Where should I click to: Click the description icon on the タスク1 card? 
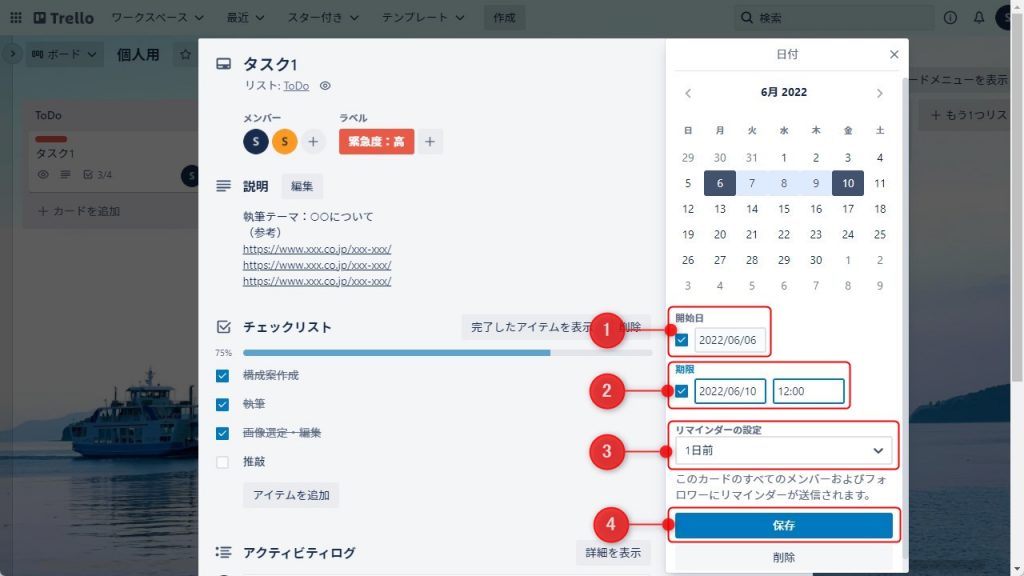65,174
